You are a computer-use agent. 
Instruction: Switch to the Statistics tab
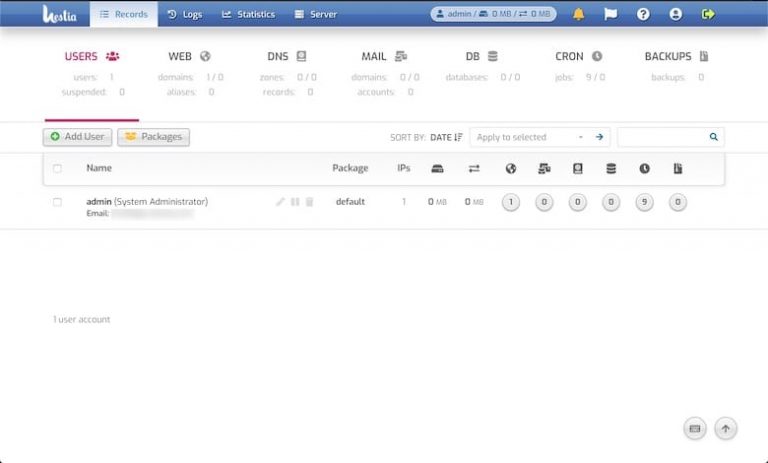[248, 14]
